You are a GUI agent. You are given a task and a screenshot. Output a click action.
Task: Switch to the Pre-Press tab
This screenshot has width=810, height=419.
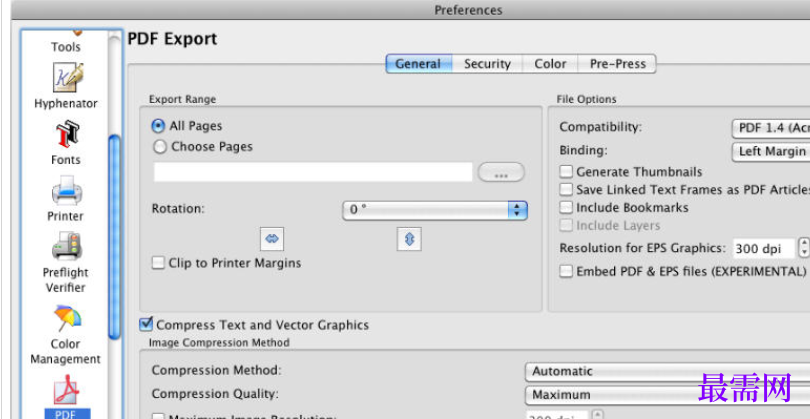point(617,64)
